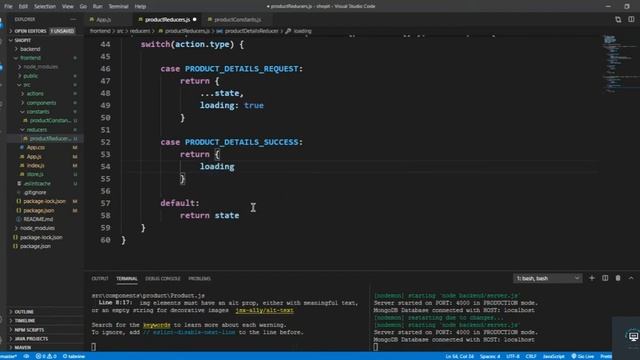Collapse the reducers folder
This screenshot has width=640, height=360.
[x=37, y=130]
